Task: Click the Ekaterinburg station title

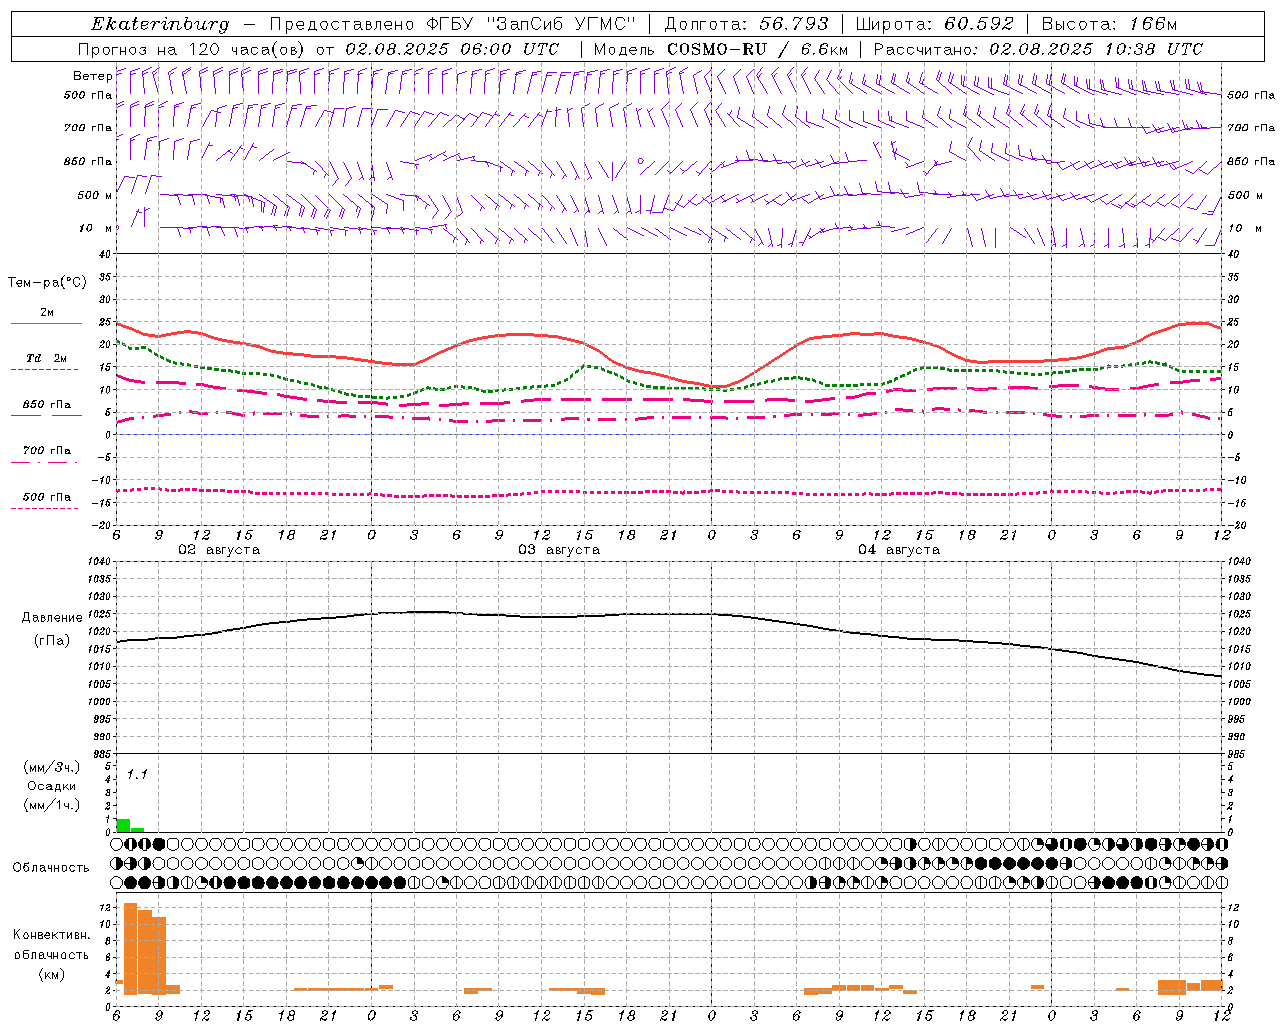Action: 160,24
